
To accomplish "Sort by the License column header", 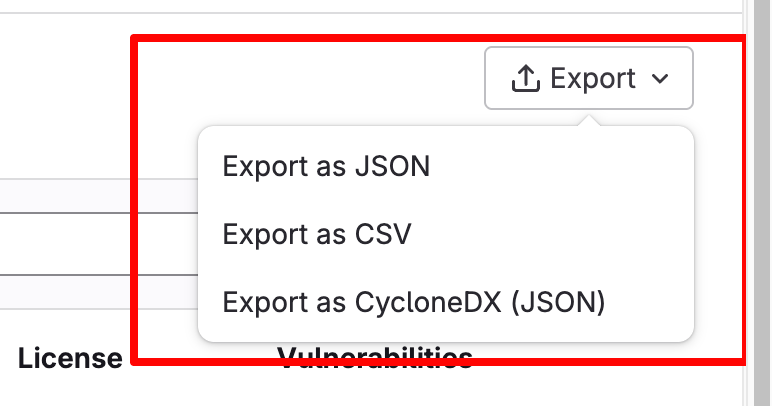I will point(69,358).
